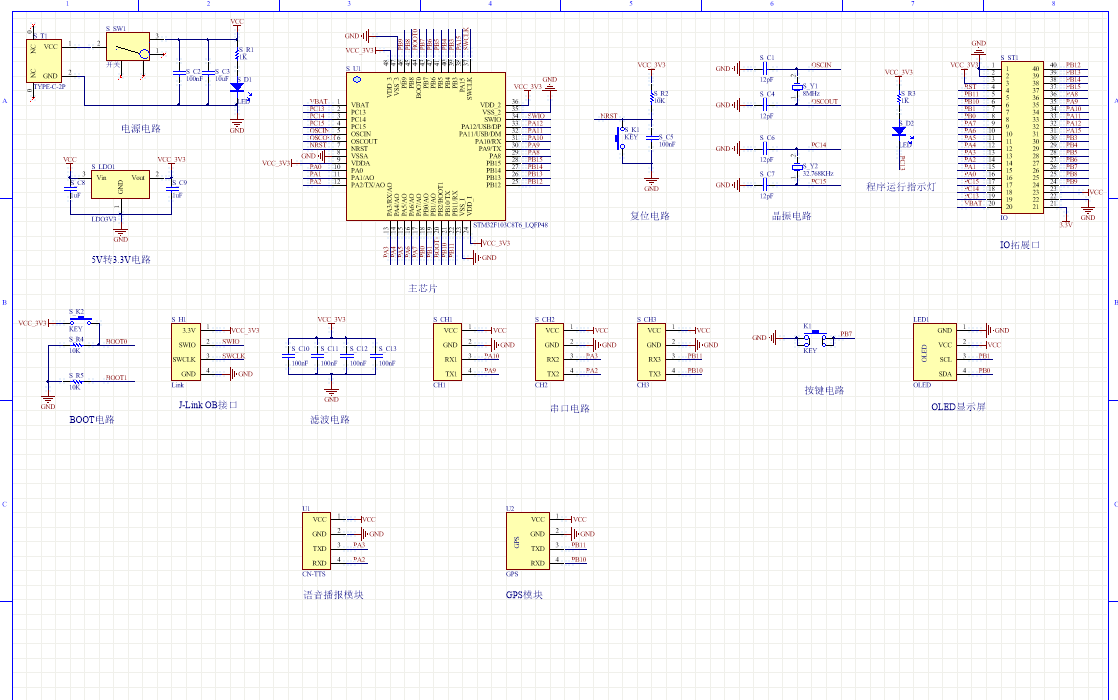Select the S_Y2 32.768KHz crystal

[797, 167]
